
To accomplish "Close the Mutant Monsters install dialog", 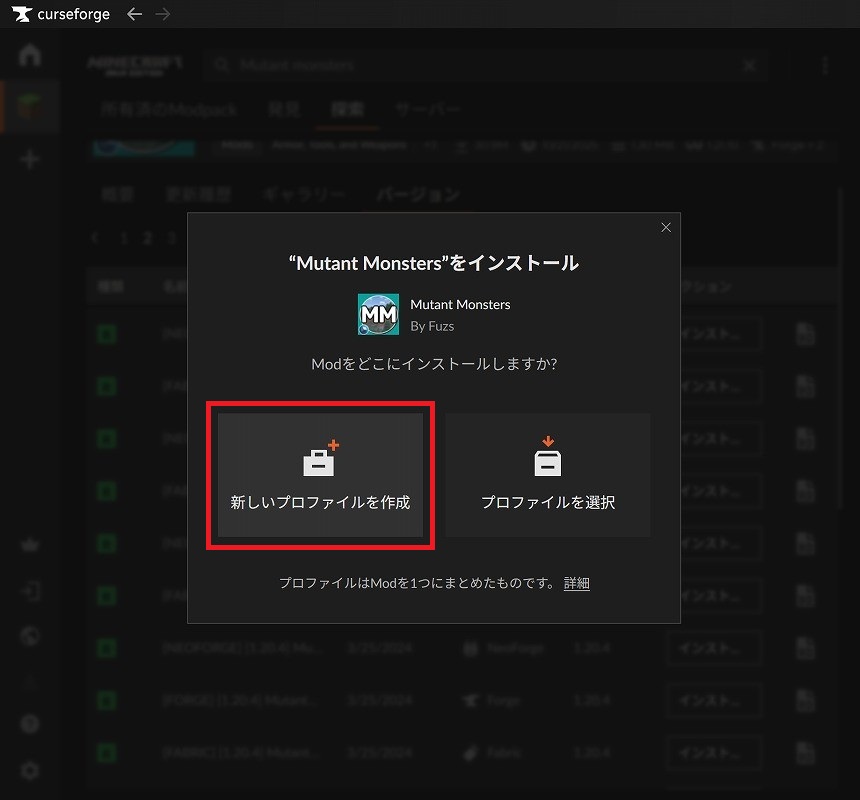I will pyautogui.click(x=666, y=227).
